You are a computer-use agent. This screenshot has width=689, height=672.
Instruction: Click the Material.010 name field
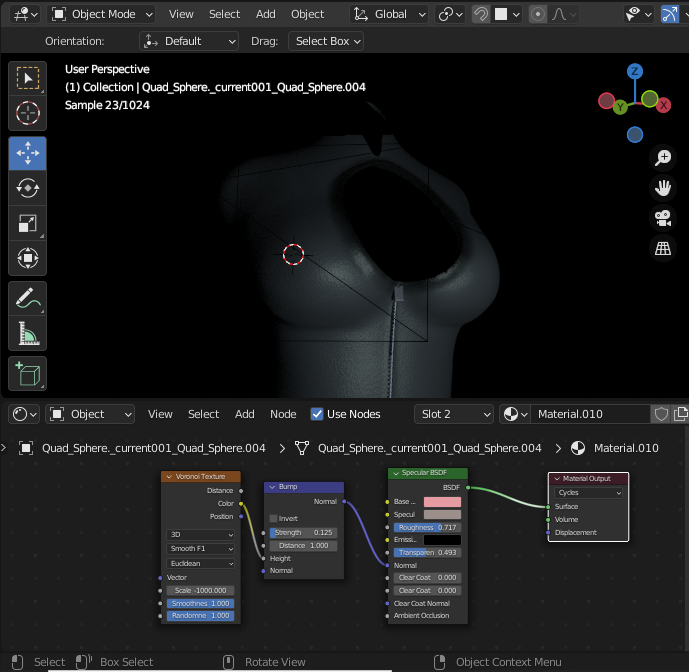589,414
